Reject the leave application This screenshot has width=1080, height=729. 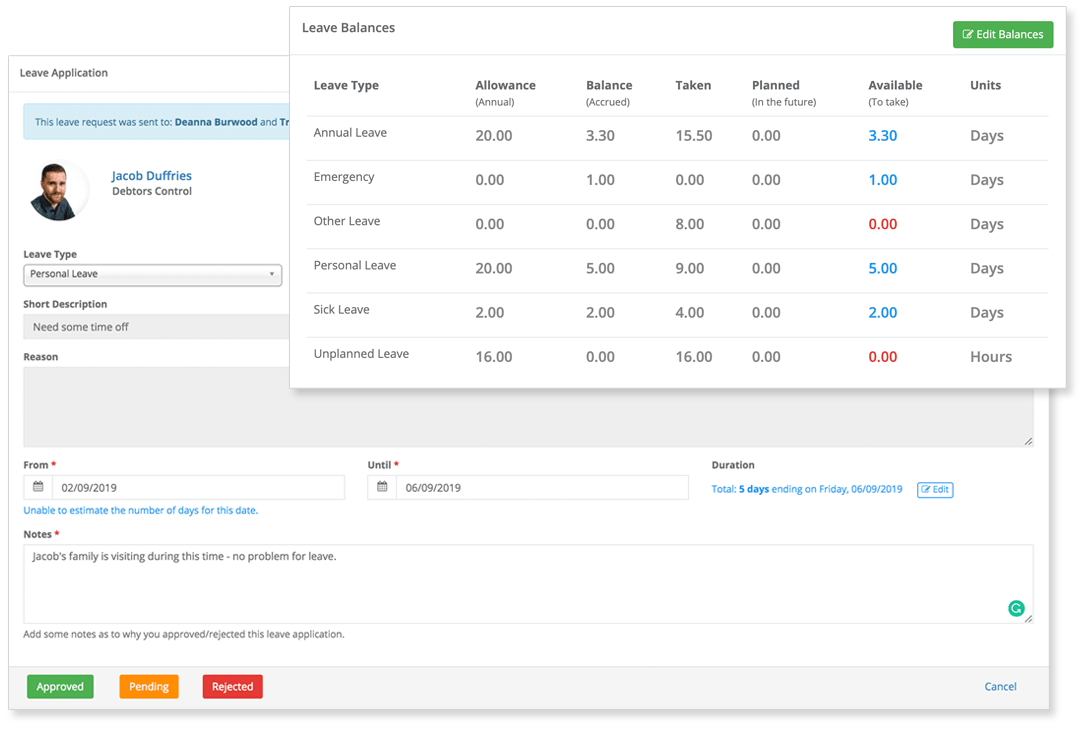(232, 687)
